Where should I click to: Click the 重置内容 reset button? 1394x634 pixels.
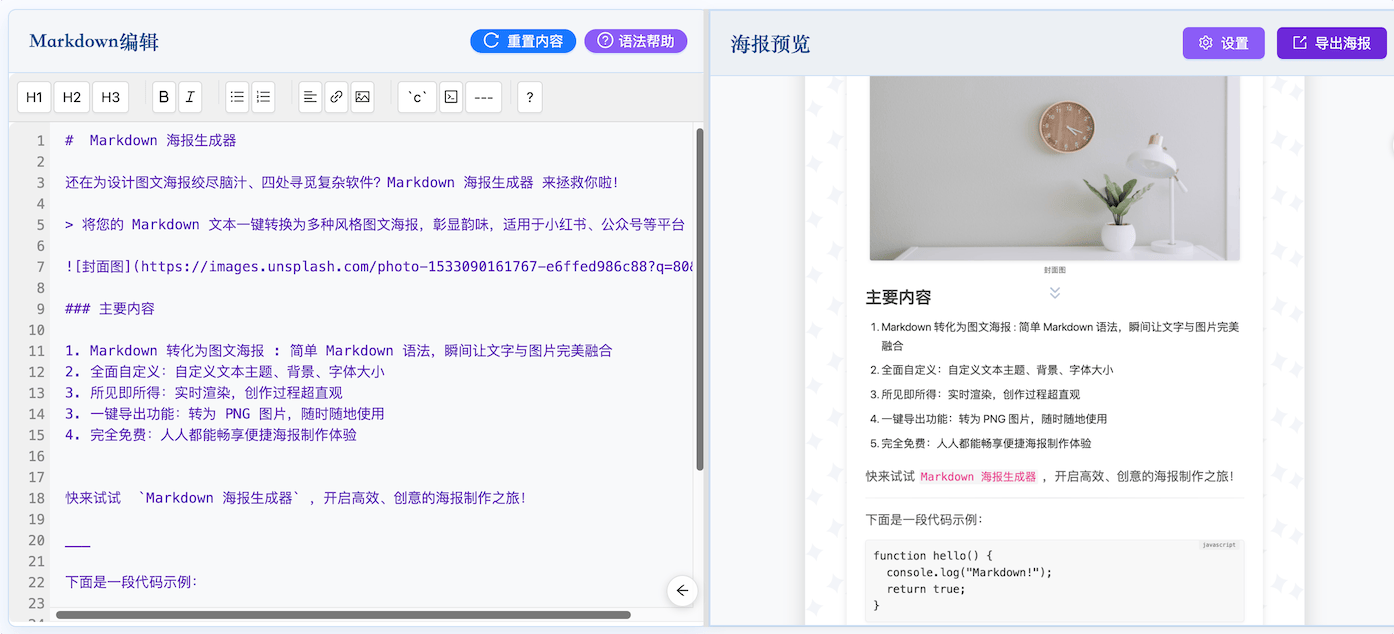pyautogui.click(x=523, y=41)
